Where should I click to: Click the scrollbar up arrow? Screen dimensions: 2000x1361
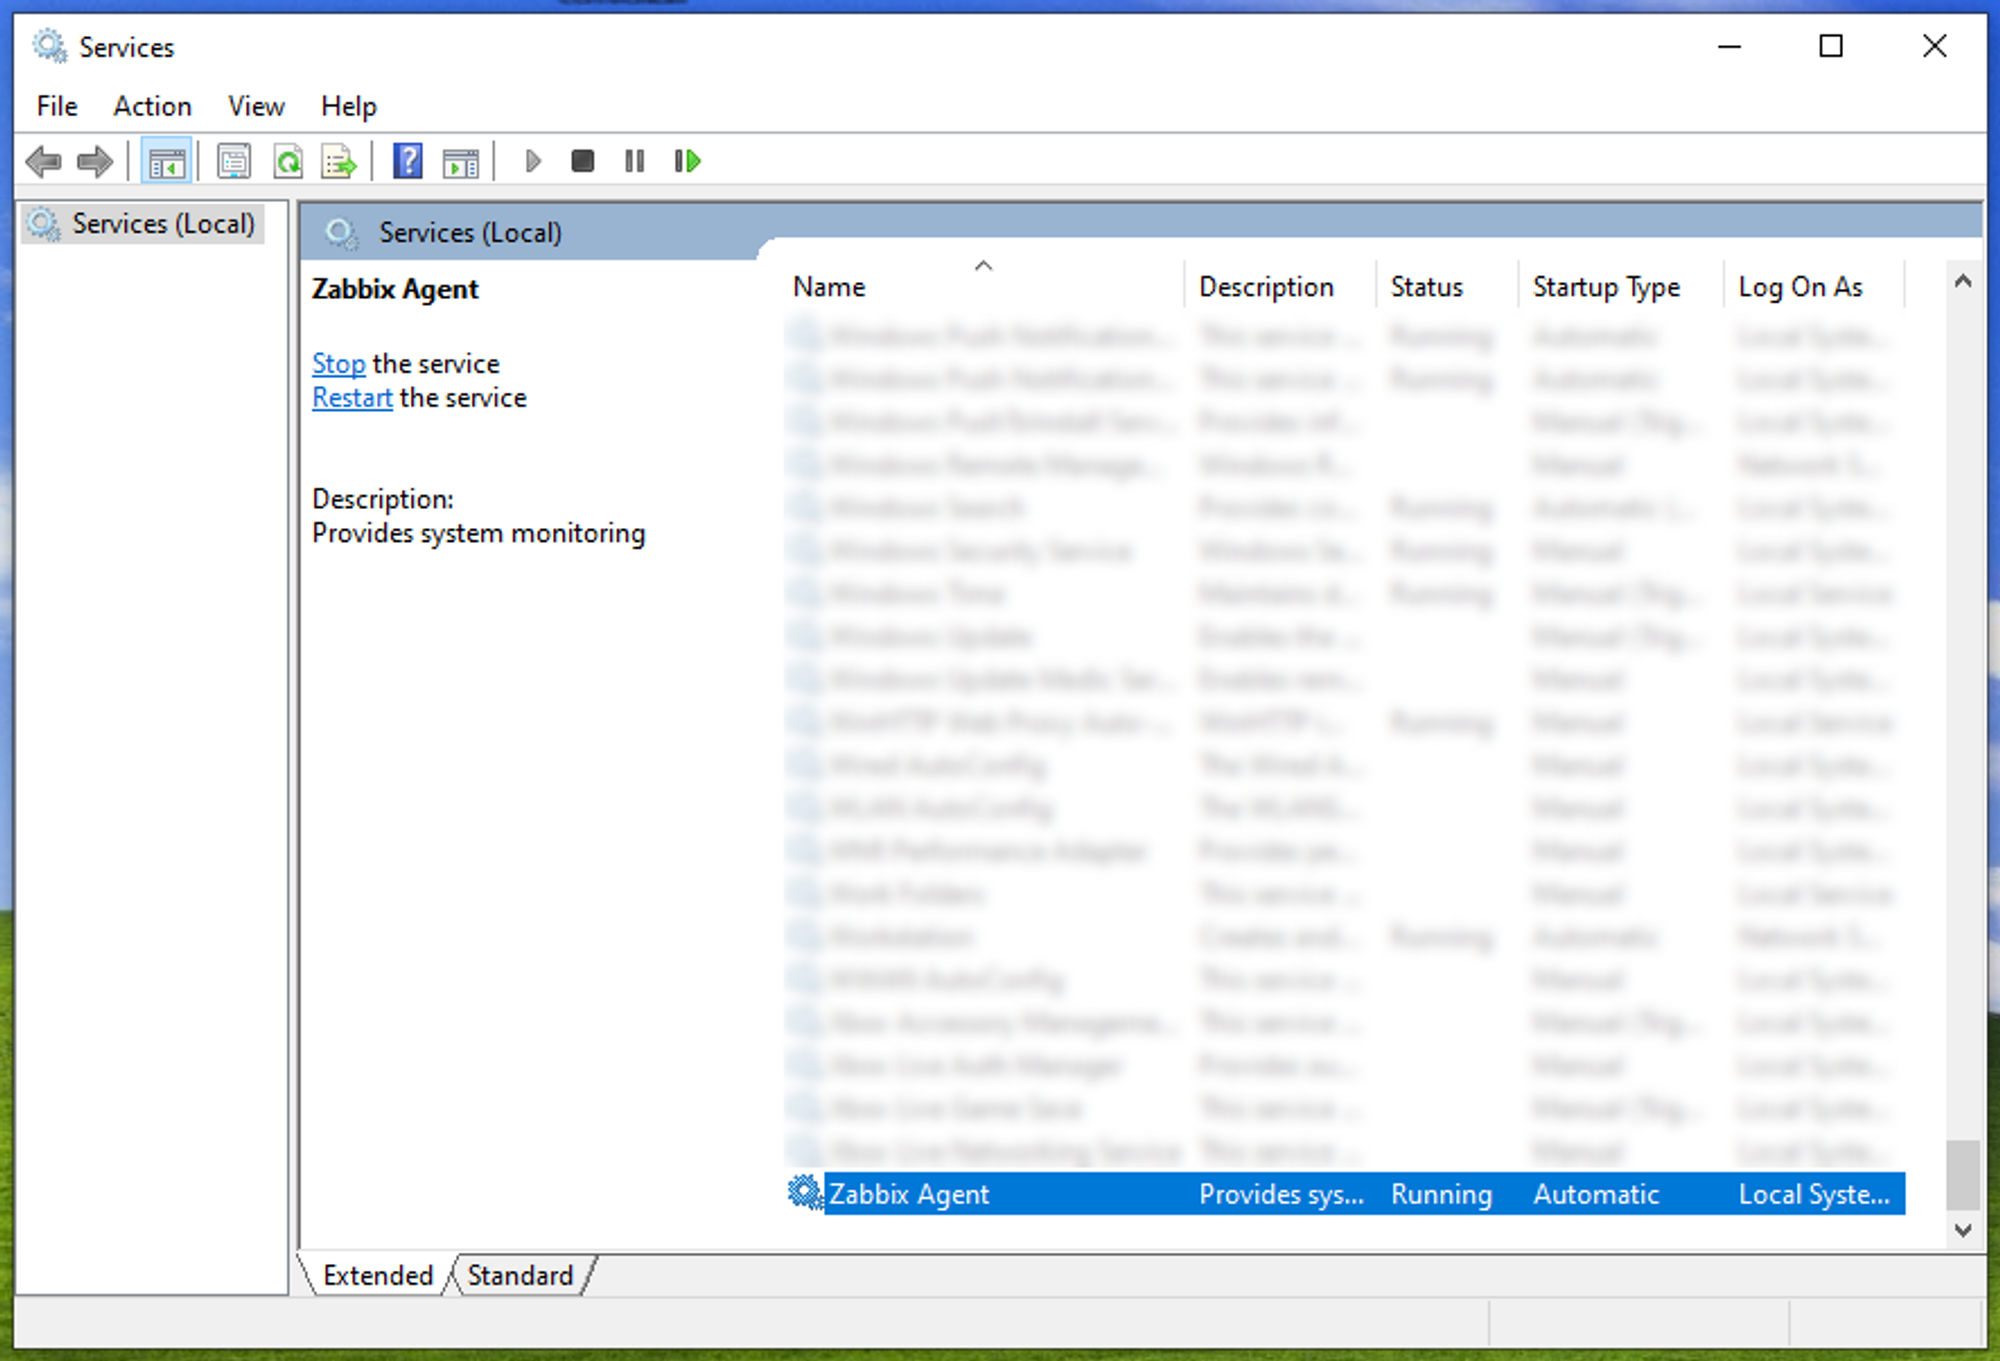pos(1962,282)
